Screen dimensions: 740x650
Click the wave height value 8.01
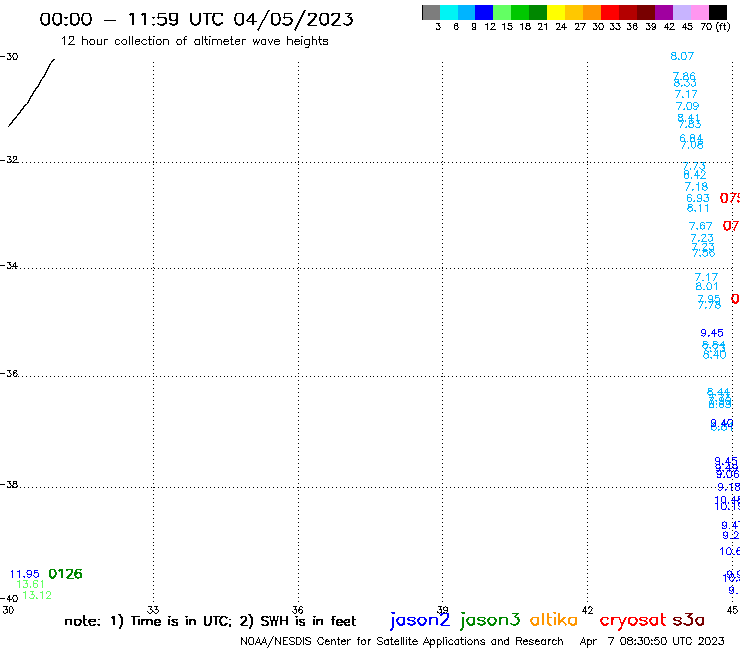click(x=706, y=286)
